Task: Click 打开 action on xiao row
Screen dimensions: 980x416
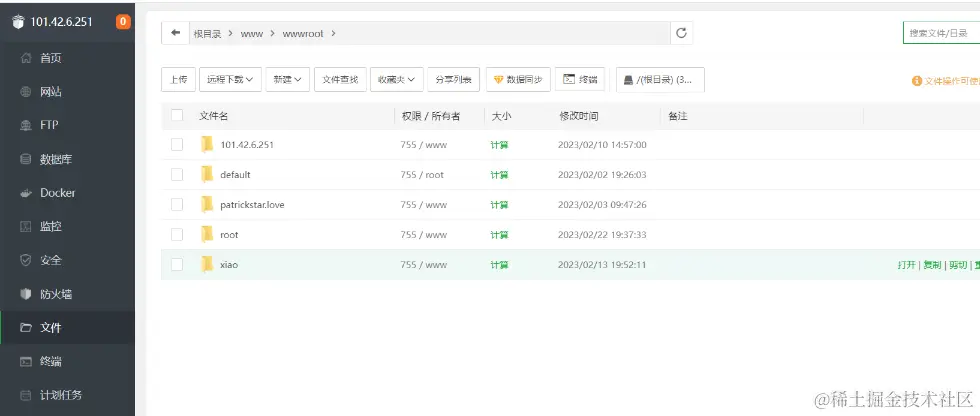Action: [907, 265]
